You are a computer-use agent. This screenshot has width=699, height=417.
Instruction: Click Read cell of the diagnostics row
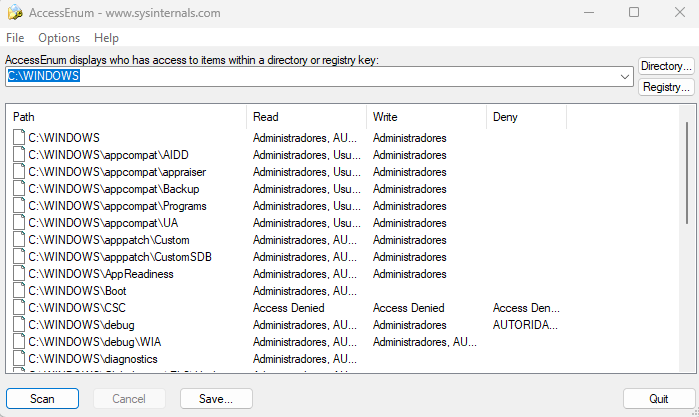[x=305, y=359]
